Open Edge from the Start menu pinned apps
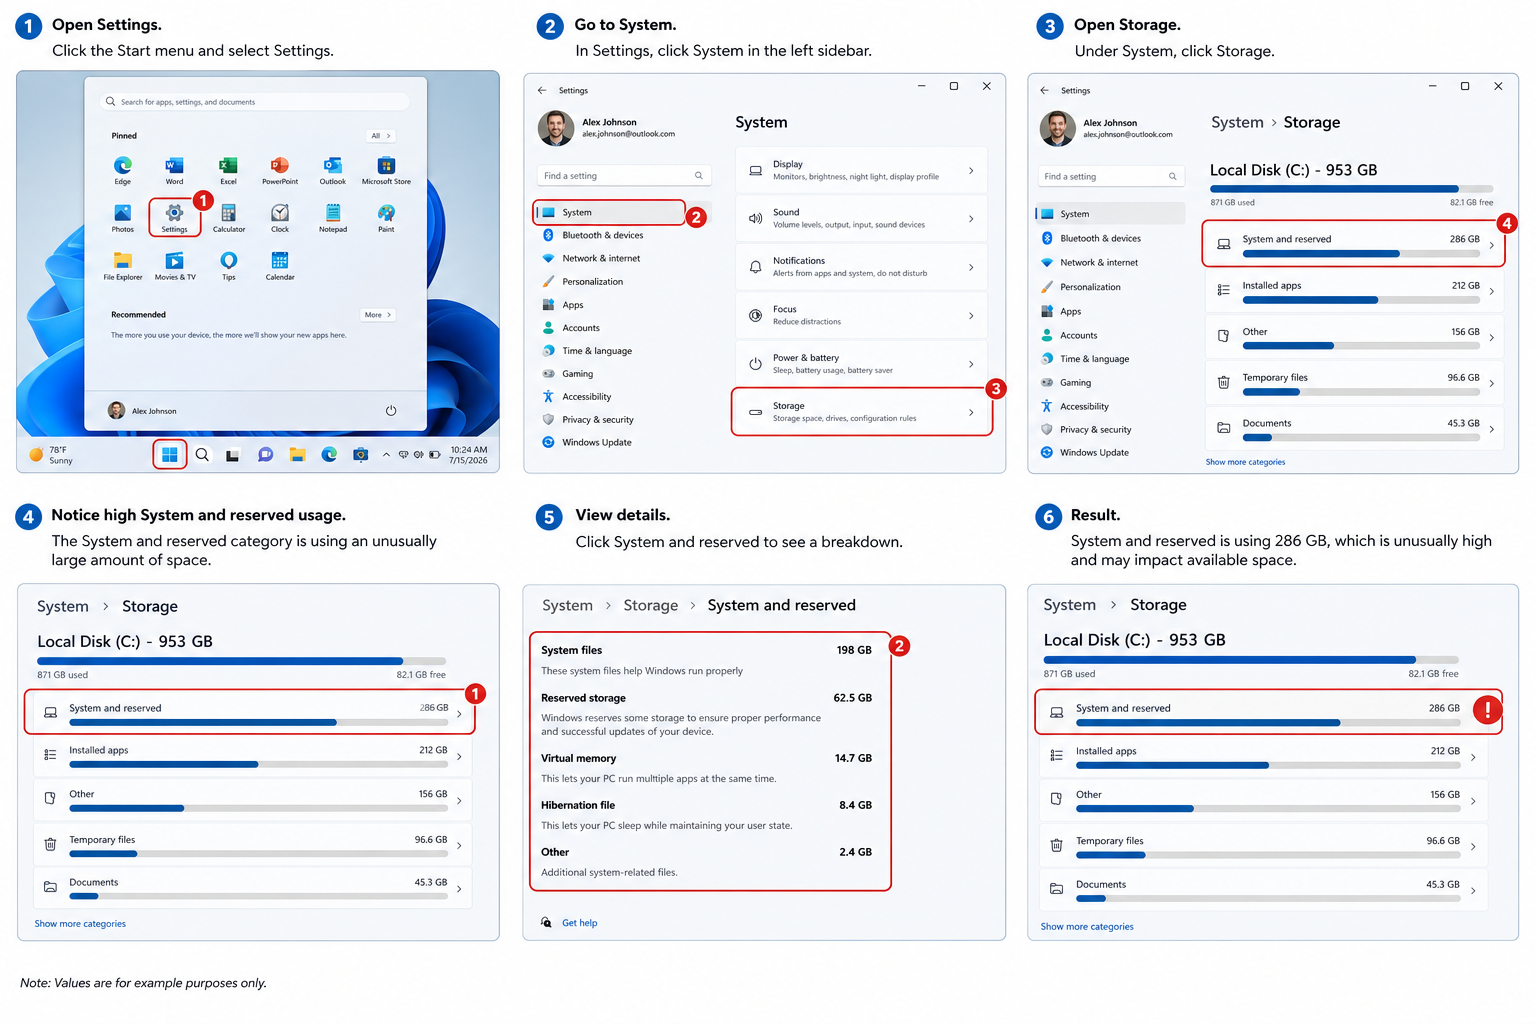Screen dimensions: 1536x1024 point(122,169)
